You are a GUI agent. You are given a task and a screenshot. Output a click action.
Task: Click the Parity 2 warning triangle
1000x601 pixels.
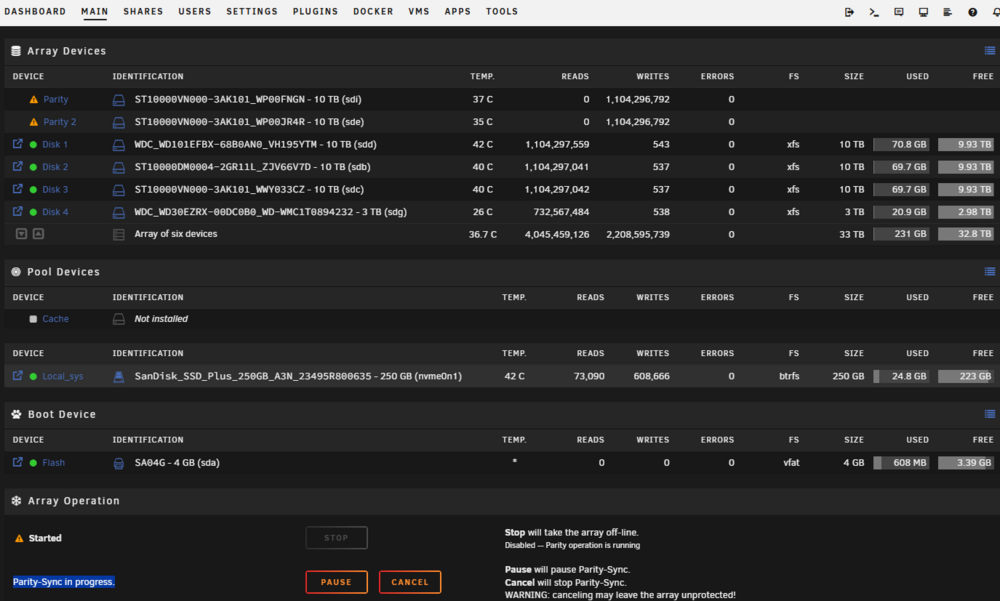(34, 122)
